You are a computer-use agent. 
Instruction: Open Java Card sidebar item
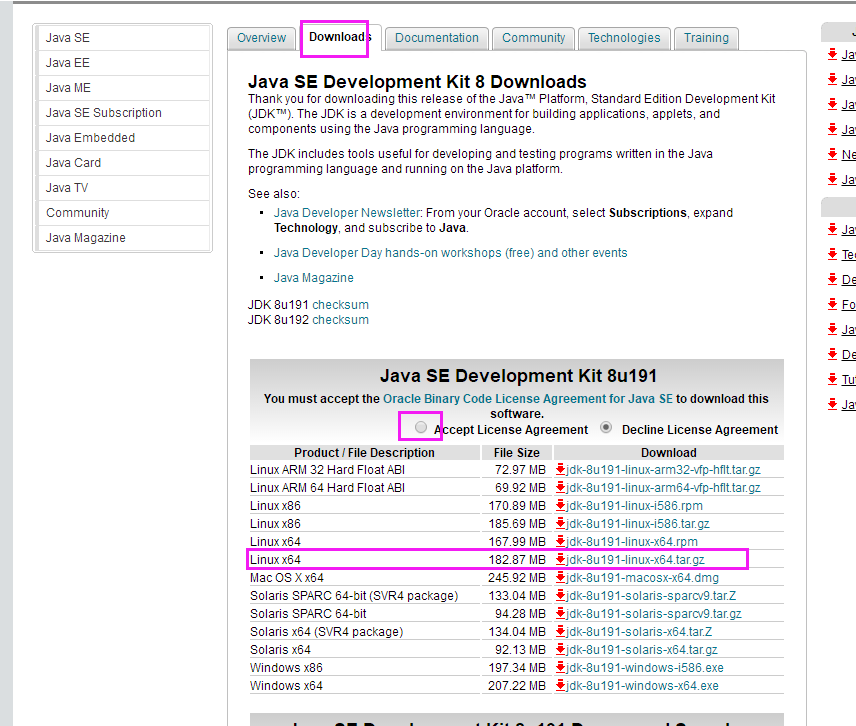click(123, 163)
